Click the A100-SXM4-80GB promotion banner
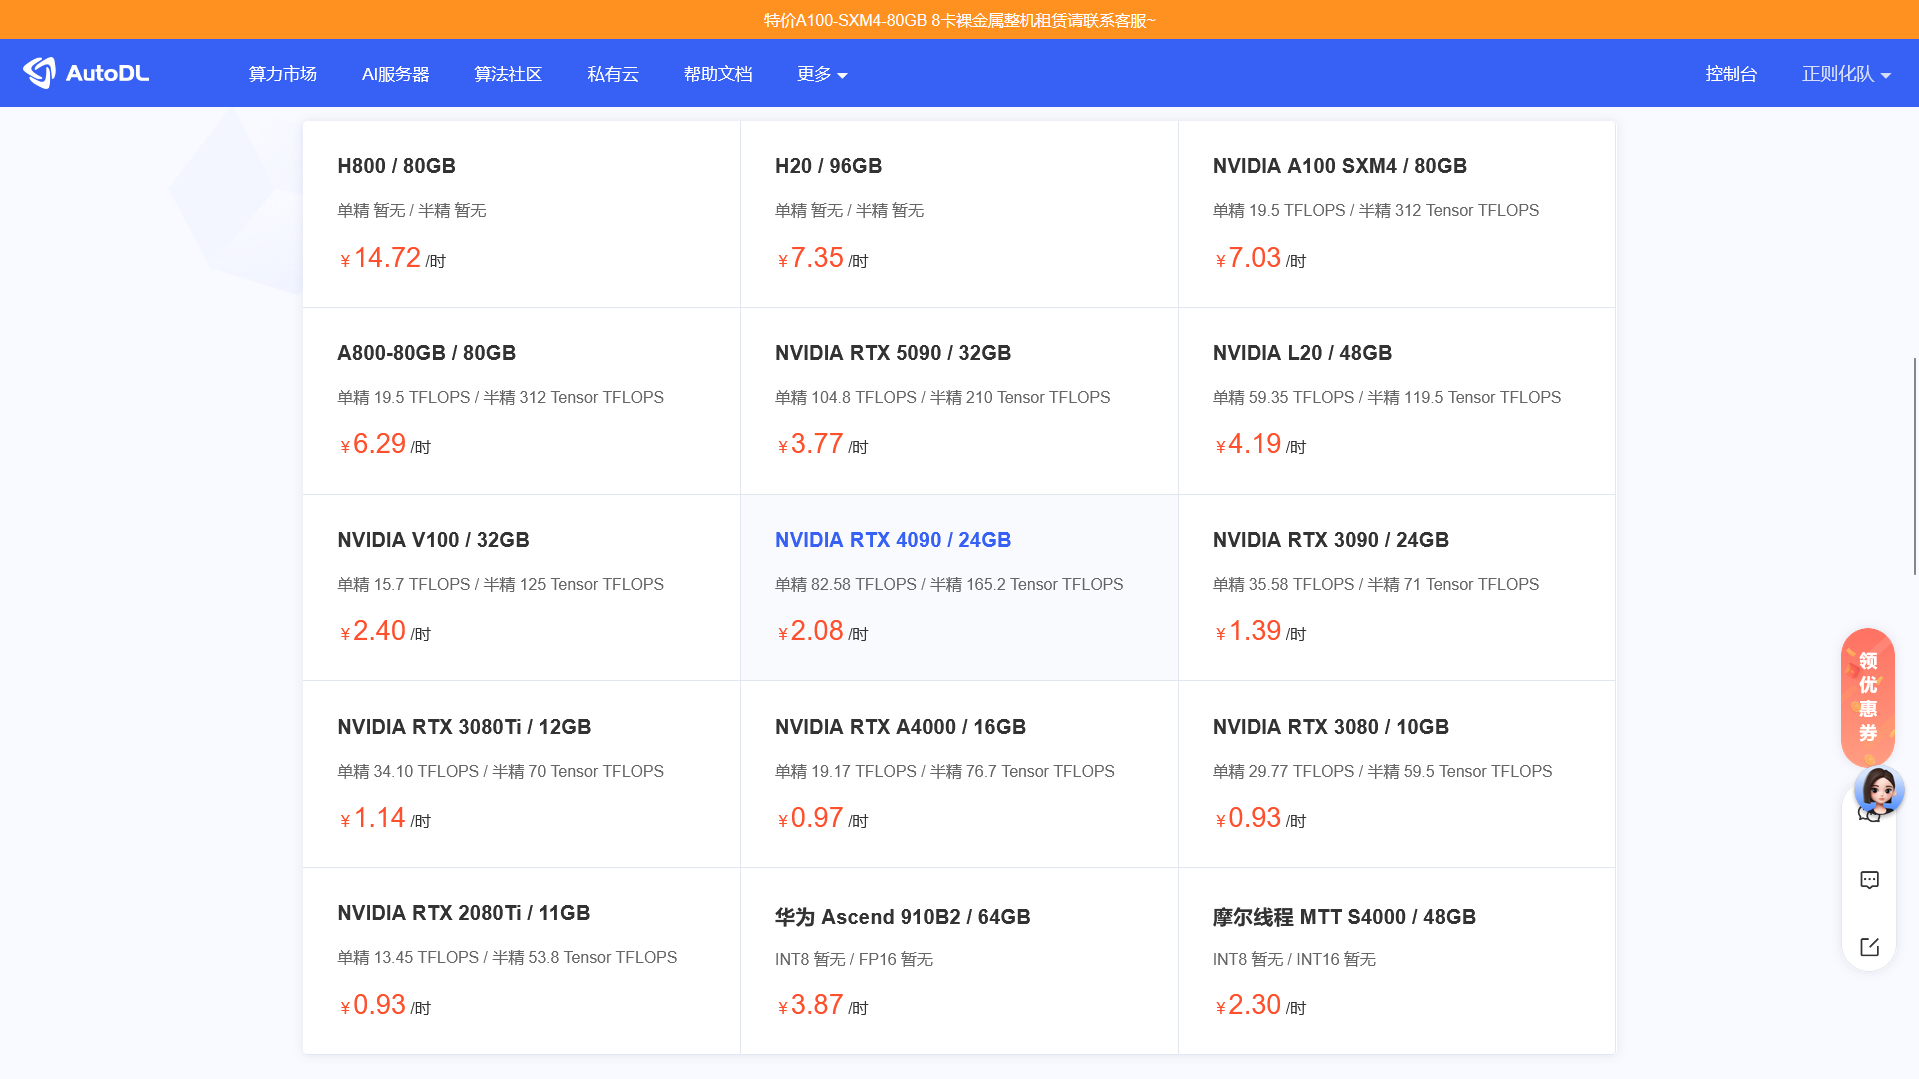1919x1079 pixels. [959, 20]
